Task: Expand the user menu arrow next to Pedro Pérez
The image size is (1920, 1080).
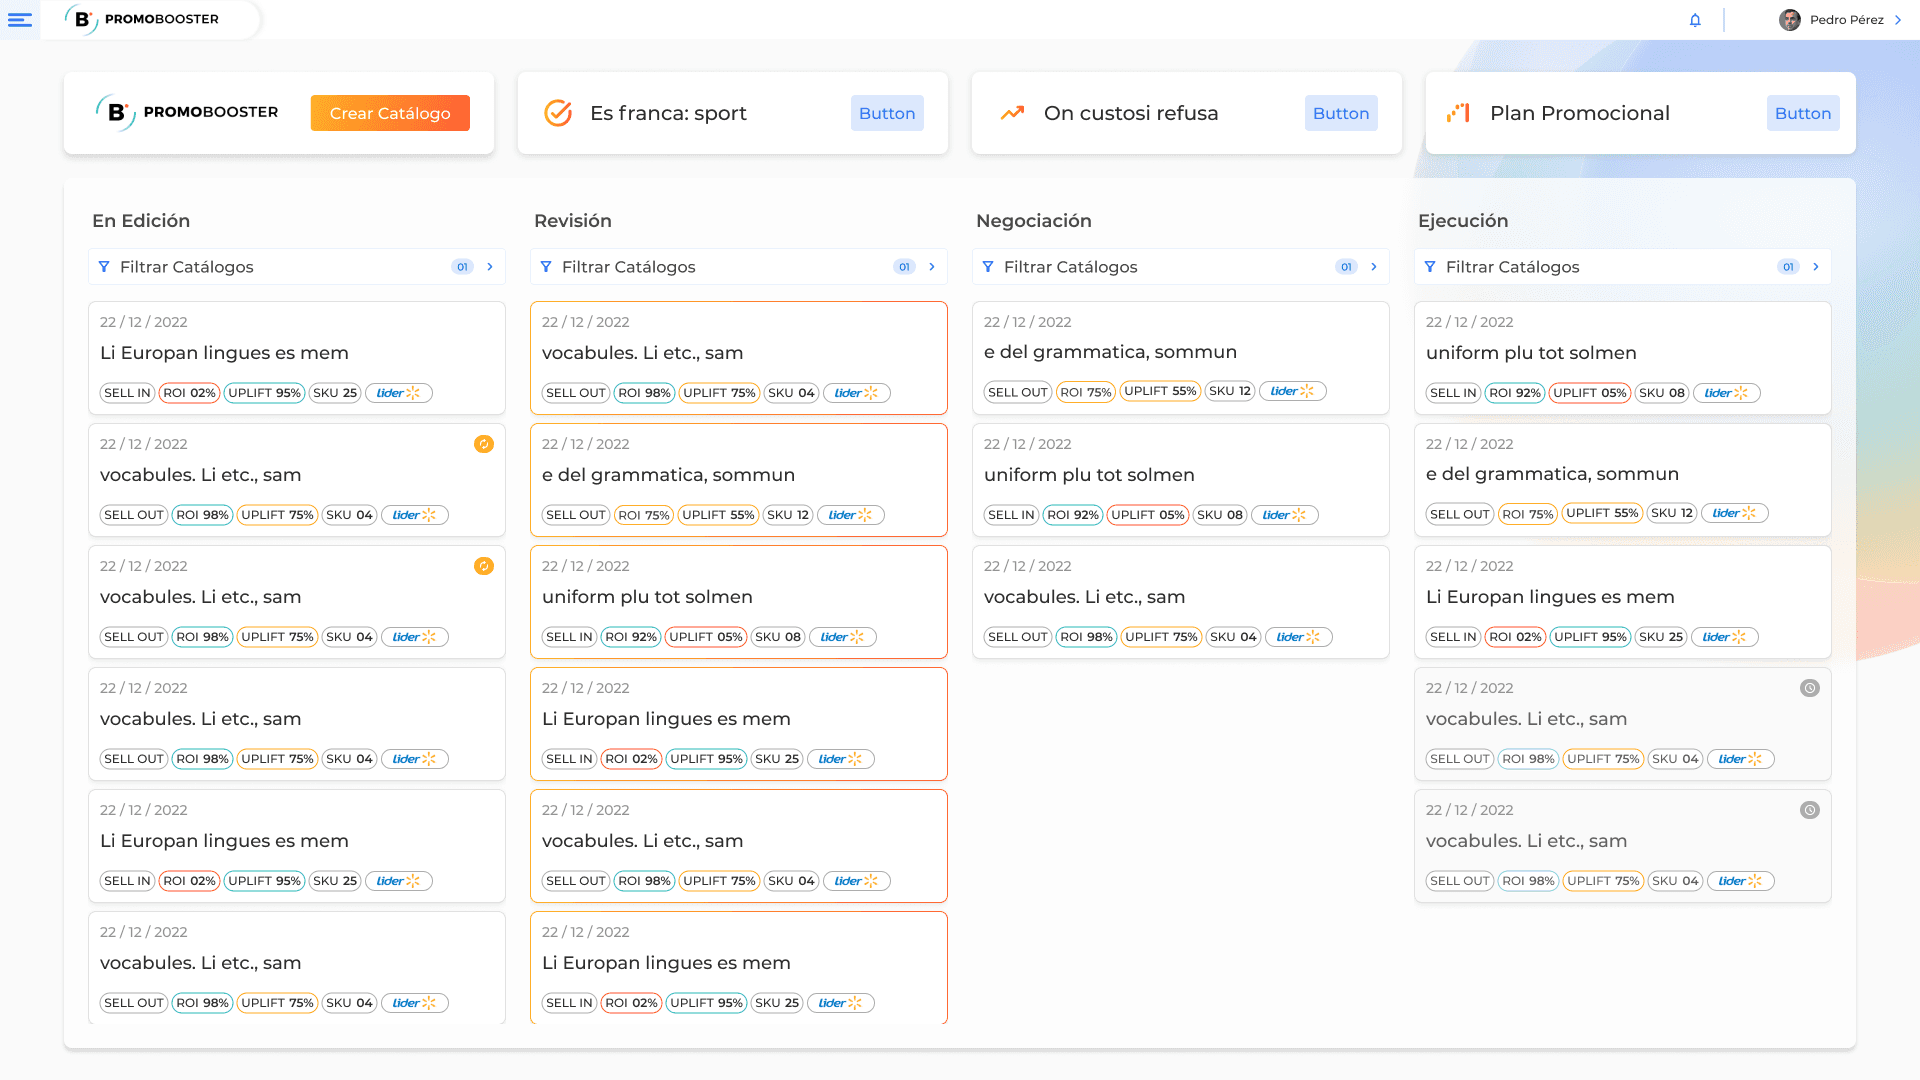Action: 1898,20
